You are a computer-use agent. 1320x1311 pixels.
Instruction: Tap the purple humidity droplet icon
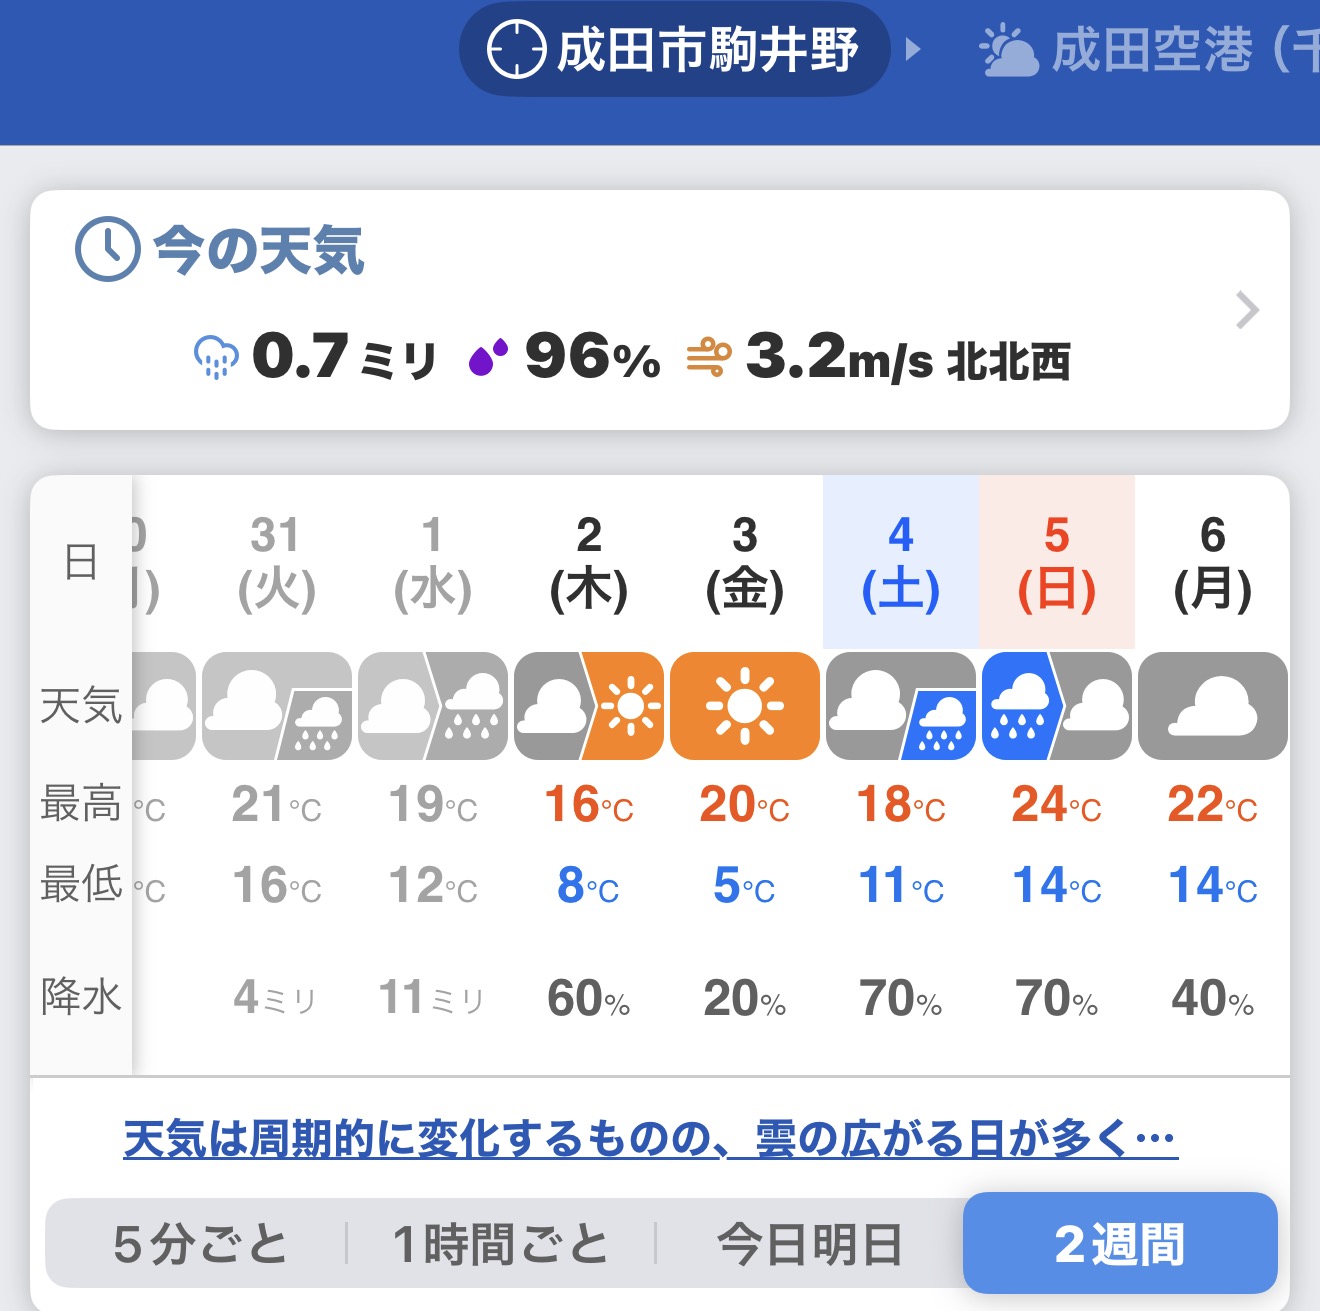pyautogui.click(x=488, y=358)
